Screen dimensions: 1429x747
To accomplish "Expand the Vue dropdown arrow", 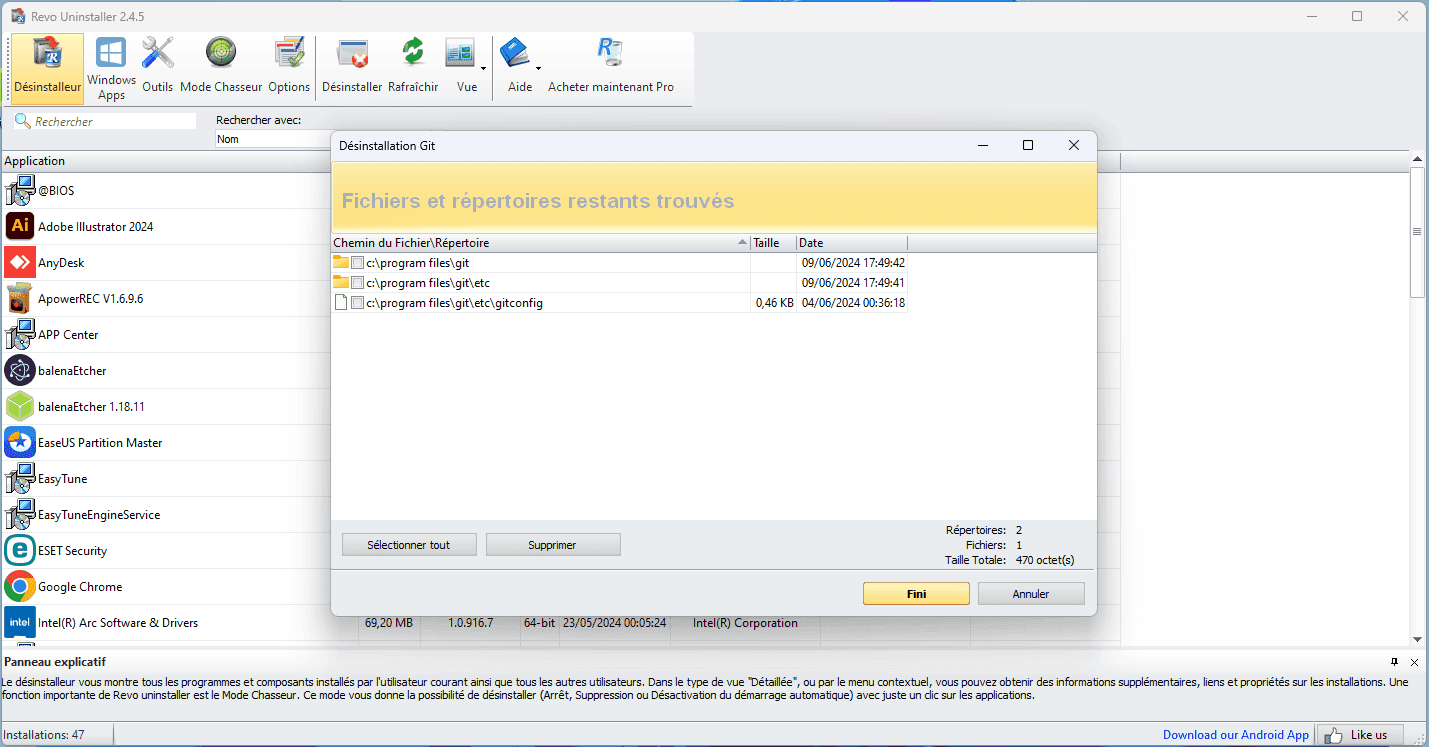I will pyautogui.click(x=484, y=68).
